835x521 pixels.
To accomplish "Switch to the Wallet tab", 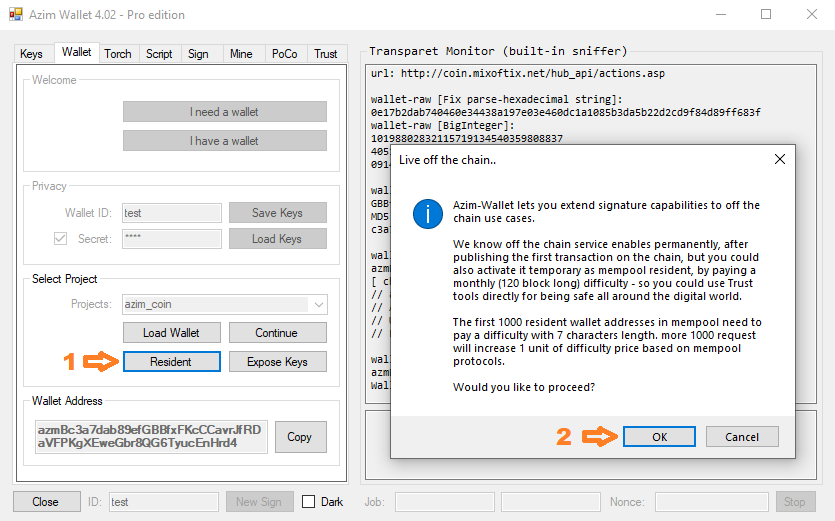I will tap(76, 52).
